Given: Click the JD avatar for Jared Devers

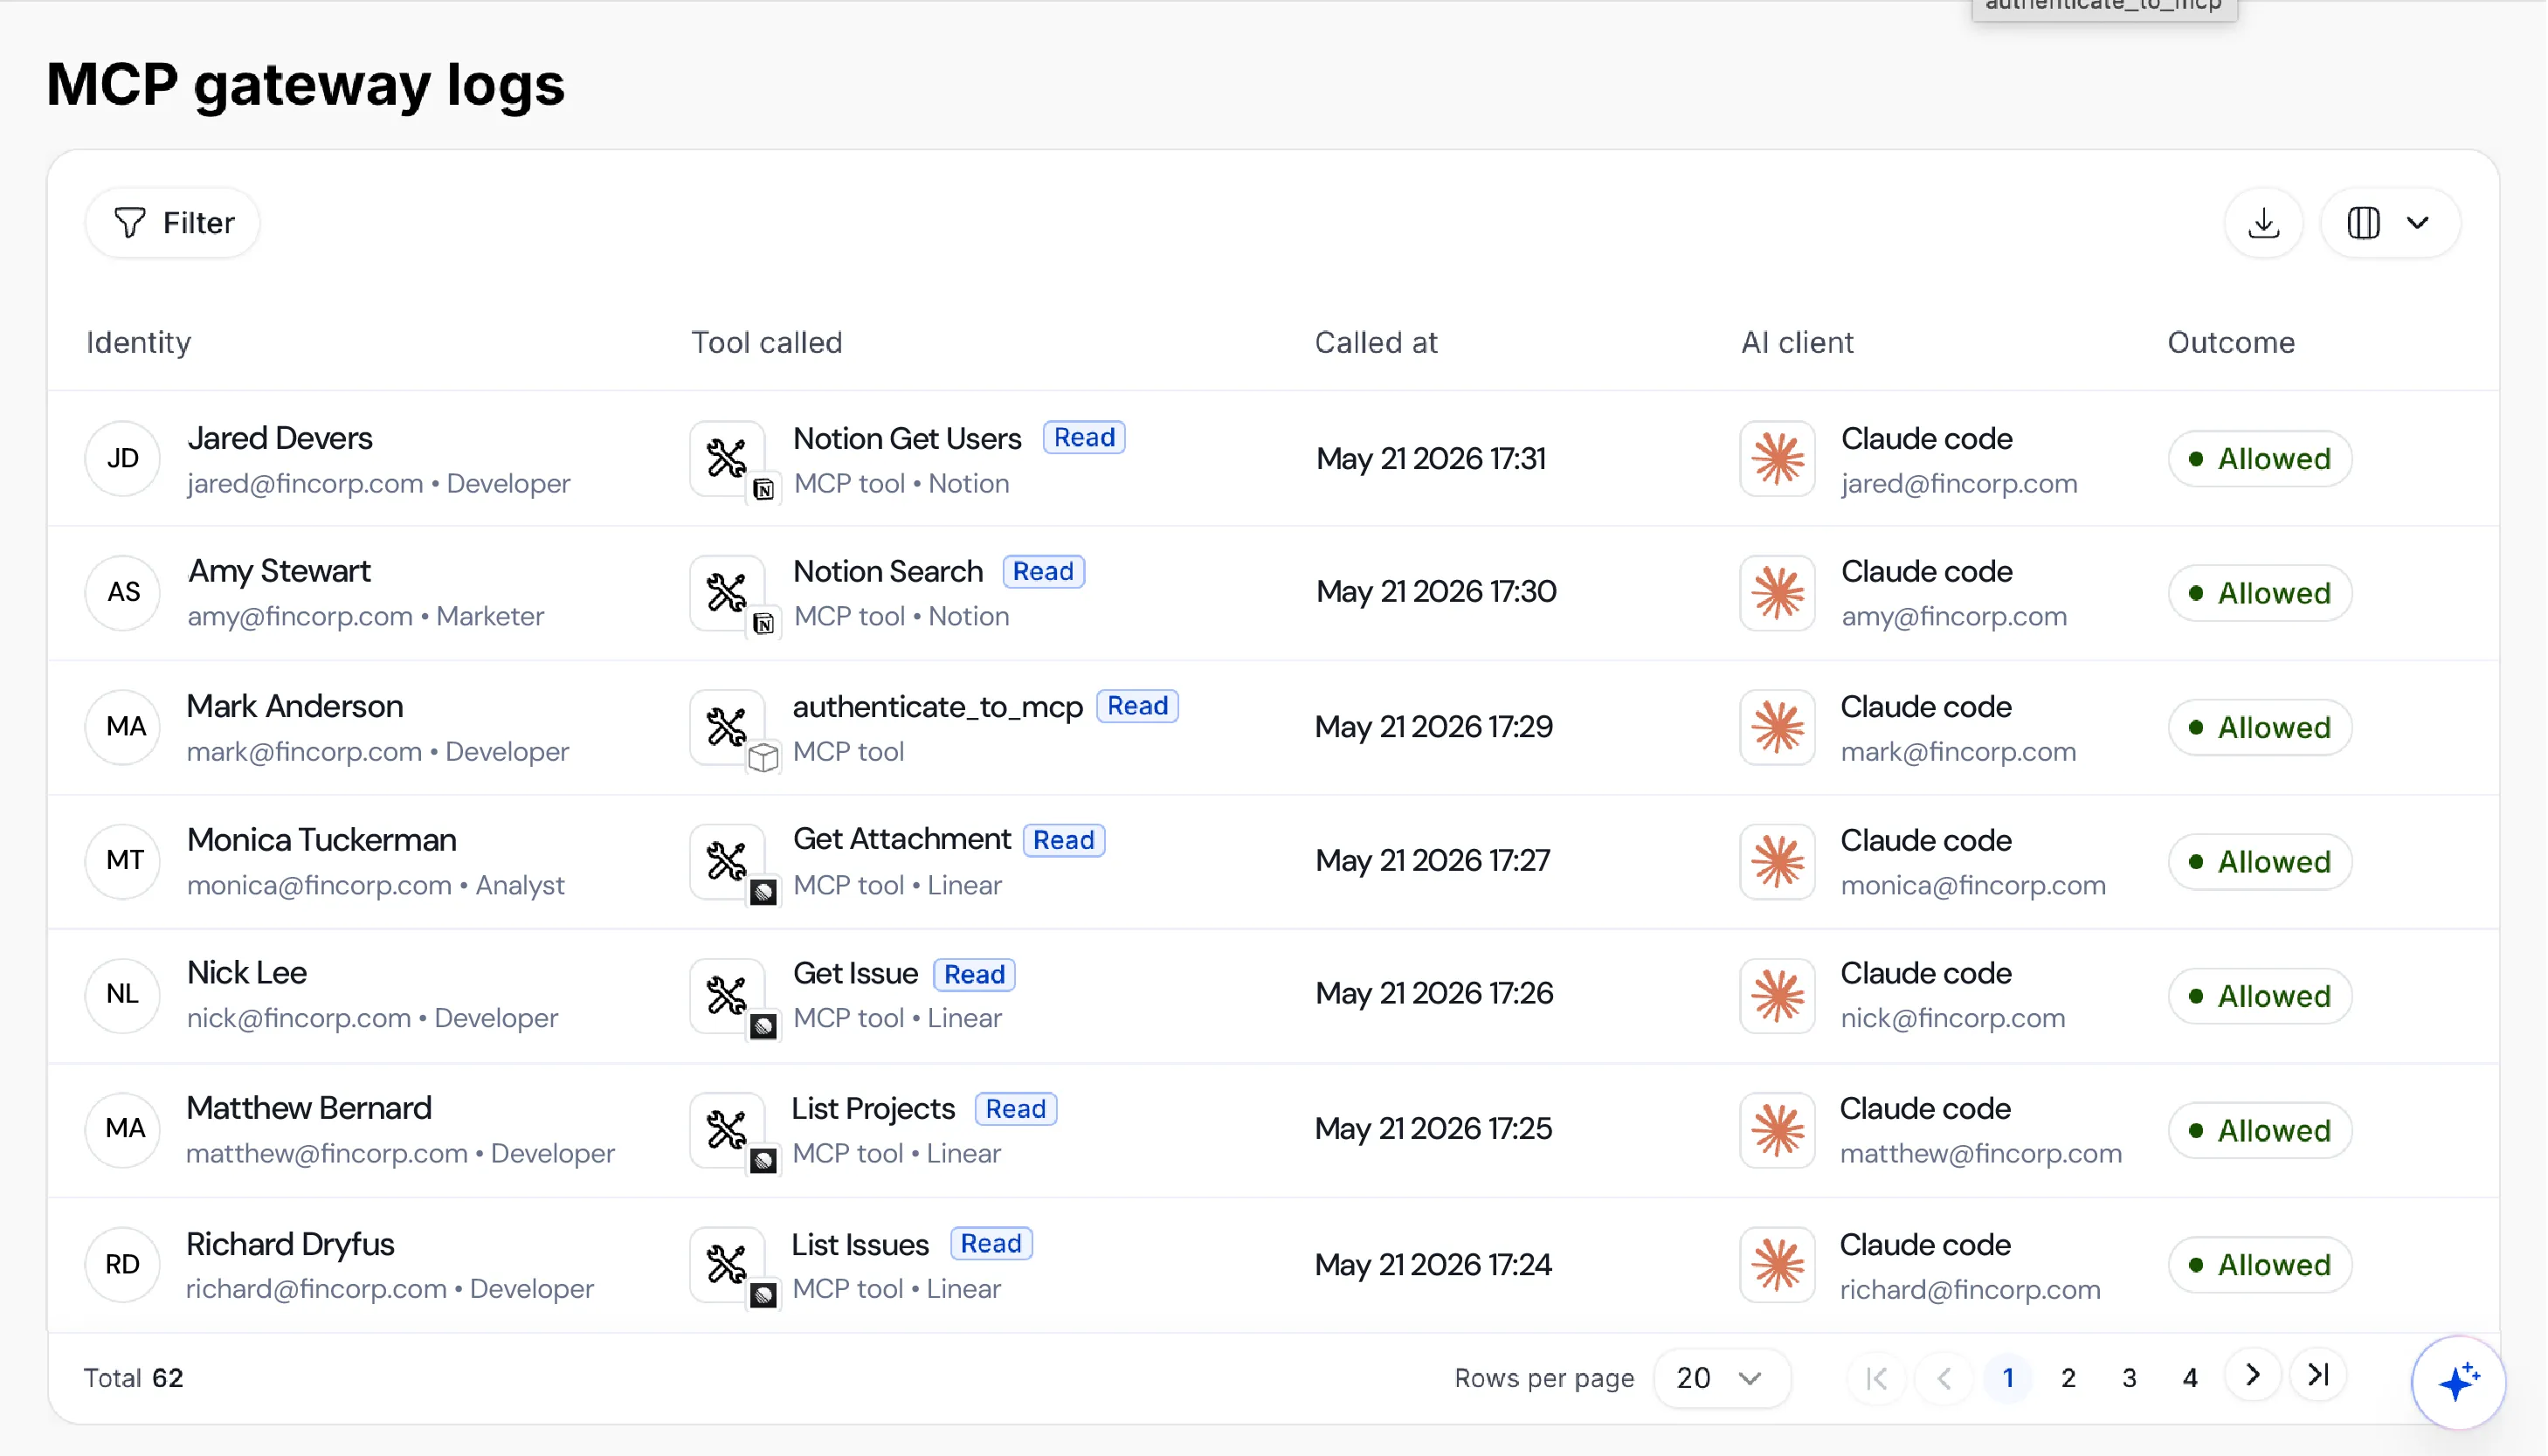Looking at the screenshot, I should (123, 458).
